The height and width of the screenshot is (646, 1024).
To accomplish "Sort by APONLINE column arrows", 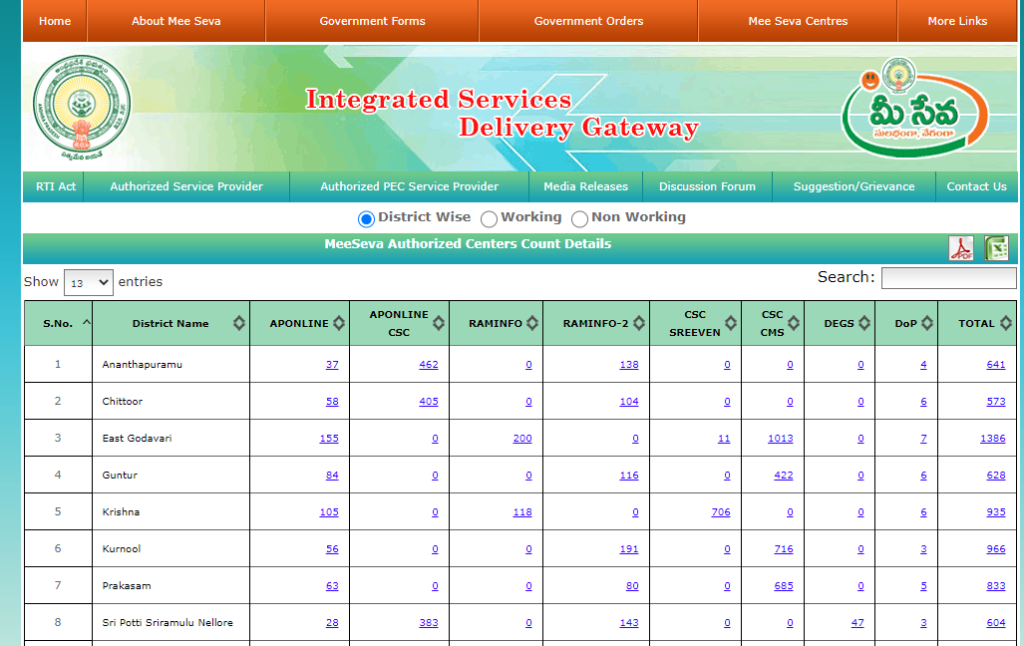I will coord(338,323).
